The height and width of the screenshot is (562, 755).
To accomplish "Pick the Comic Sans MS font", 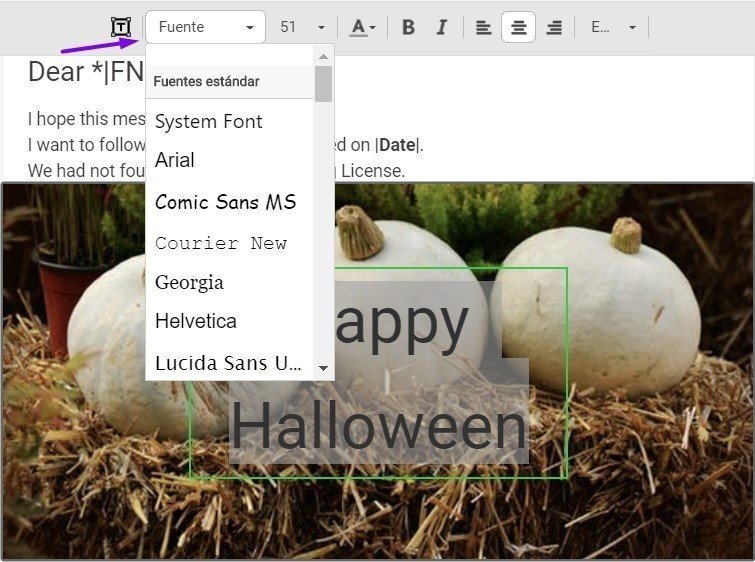I will [225, 202].
